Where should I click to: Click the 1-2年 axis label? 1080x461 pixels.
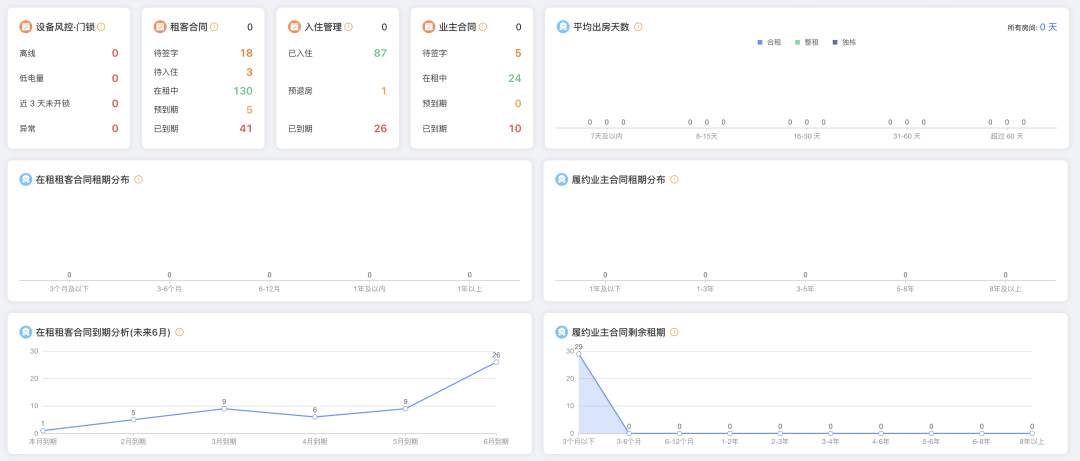729,442
